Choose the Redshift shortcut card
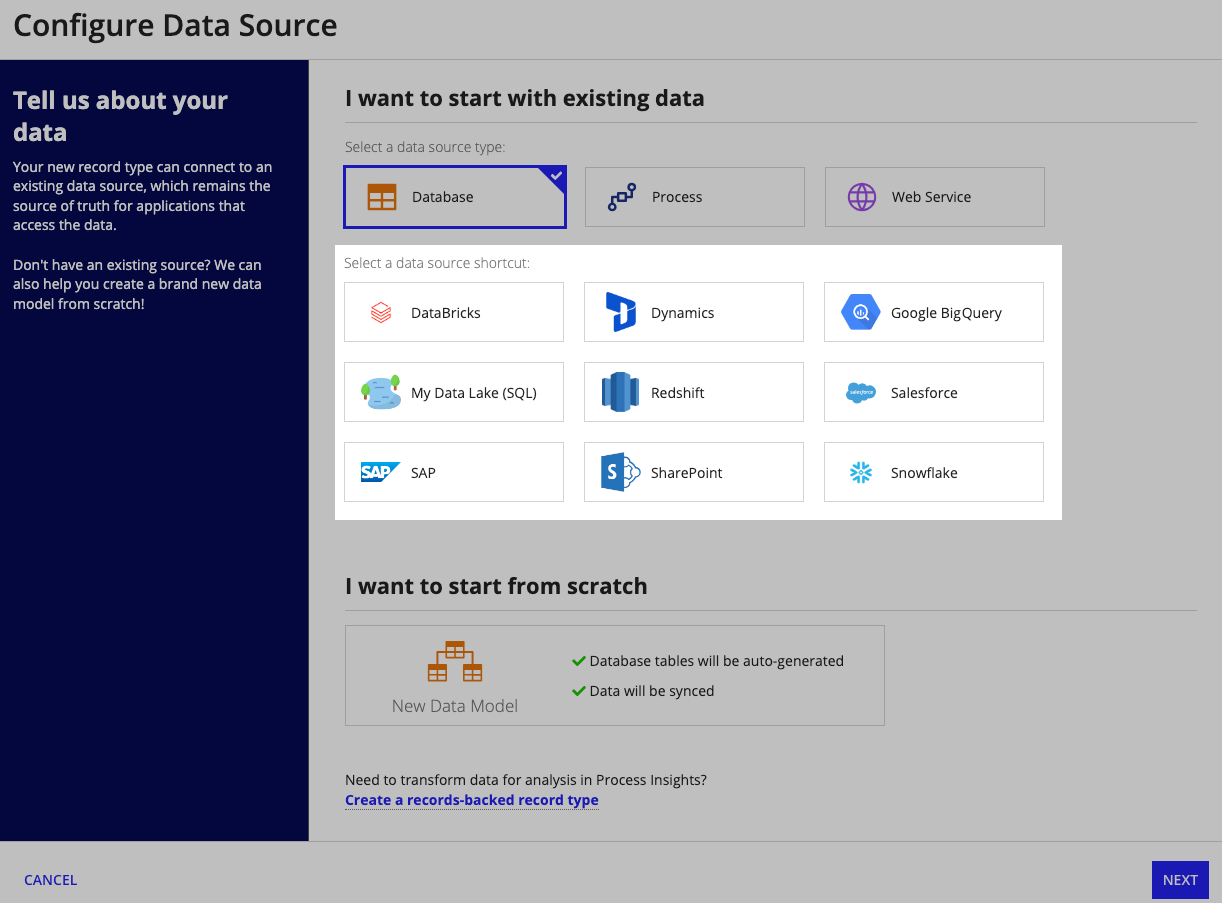Image resolution: width=1222 pixels, height=903 pixels. pos(694,392)
